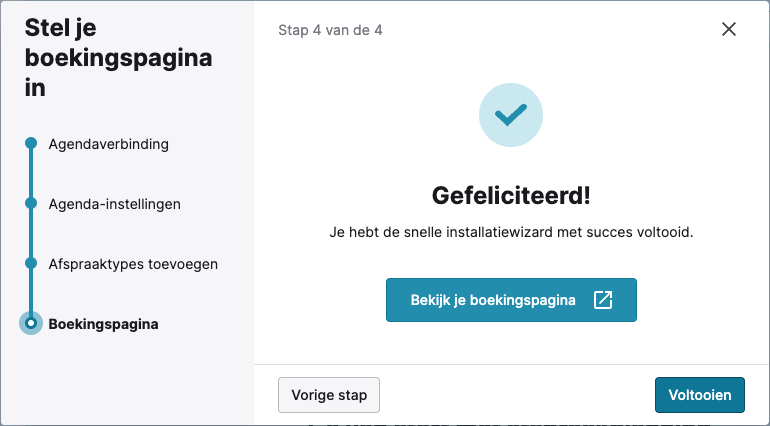Click the active Boekingspagina step marker
The width and height of the screenshot is (770, 426).
click(x=31, y=324)
